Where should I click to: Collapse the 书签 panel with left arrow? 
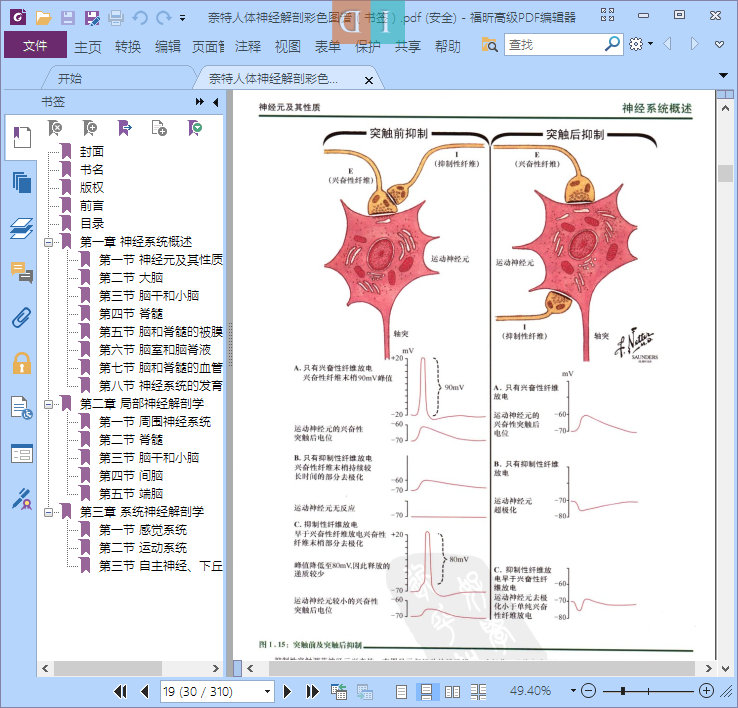tap(216, 102)
